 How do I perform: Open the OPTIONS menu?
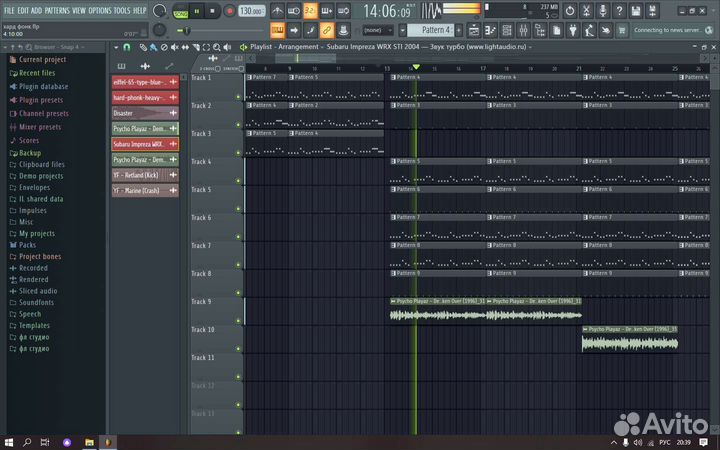pyautogui.click(x=100, y=10)
